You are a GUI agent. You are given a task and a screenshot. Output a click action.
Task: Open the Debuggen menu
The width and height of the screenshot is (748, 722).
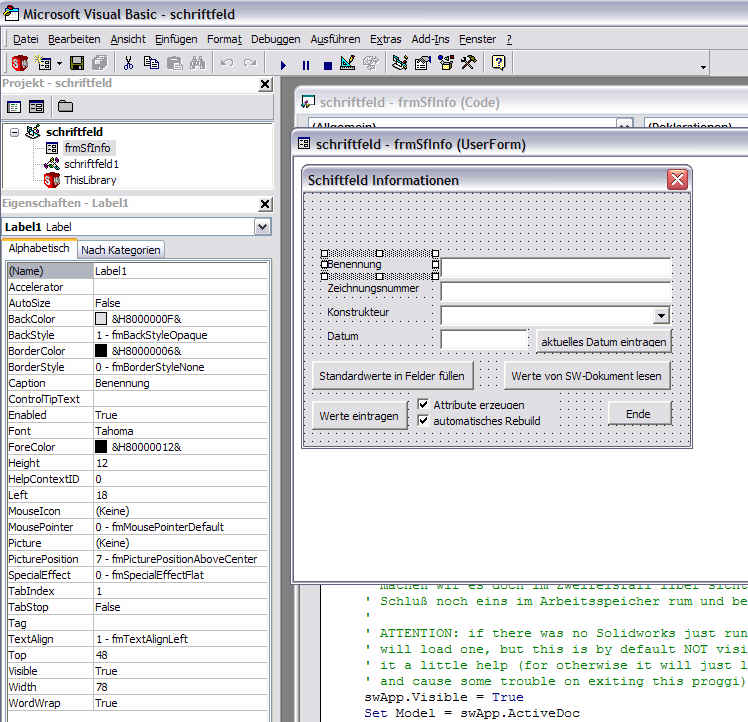(x=275, y=39)
